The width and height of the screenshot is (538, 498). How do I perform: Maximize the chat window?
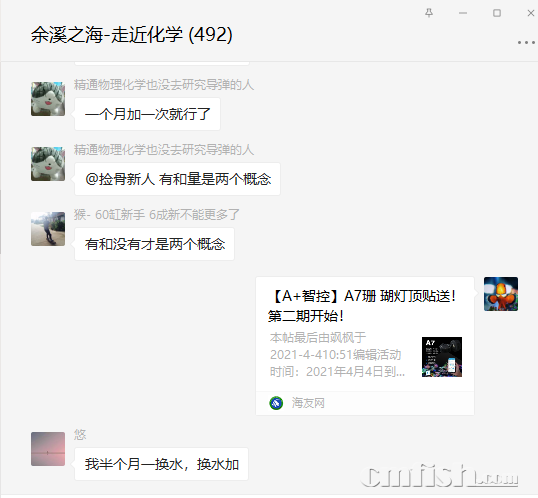pyautogui.click(x=497, y=13)
